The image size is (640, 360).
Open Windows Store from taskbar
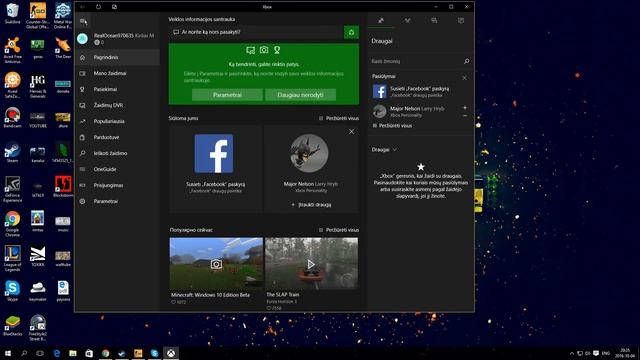click(x=89, y=353)
